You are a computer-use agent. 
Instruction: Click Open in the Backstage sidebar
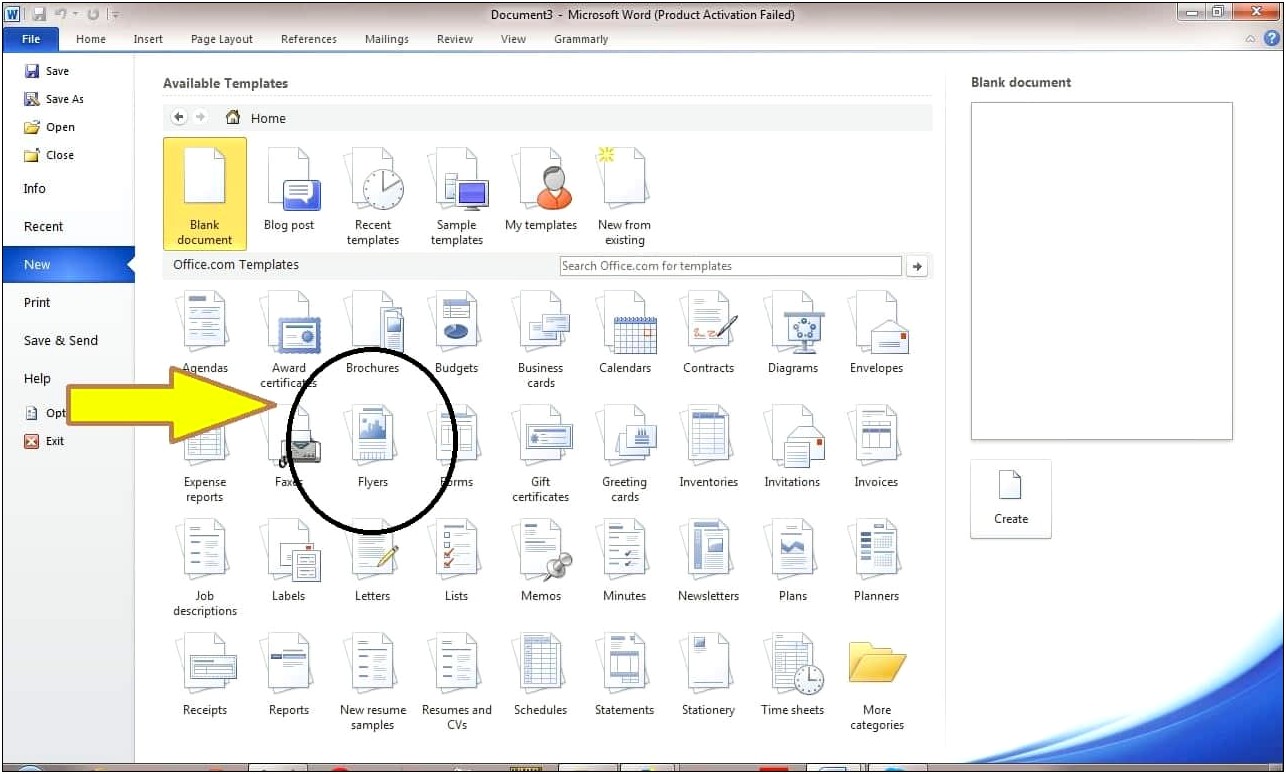coord(50,127)
